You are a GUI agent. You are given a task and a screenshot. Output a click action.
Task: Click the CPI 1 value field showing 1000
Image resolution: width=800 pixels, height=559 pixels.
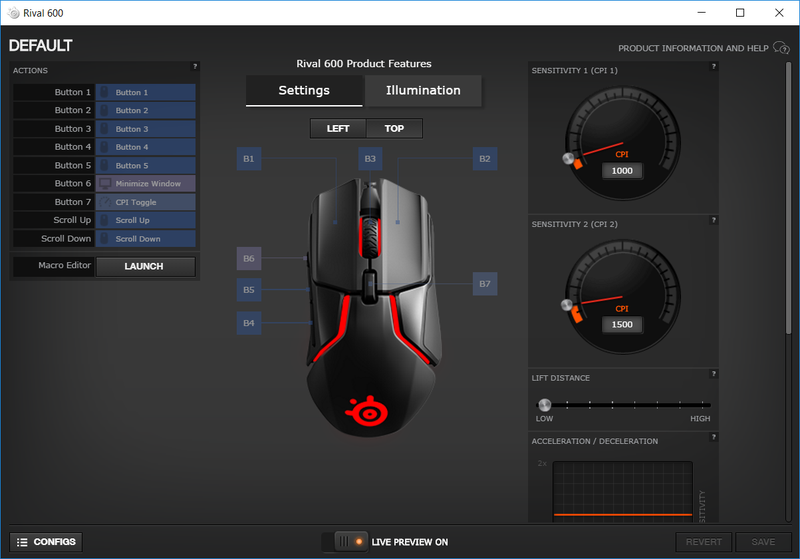pos(622,171)
